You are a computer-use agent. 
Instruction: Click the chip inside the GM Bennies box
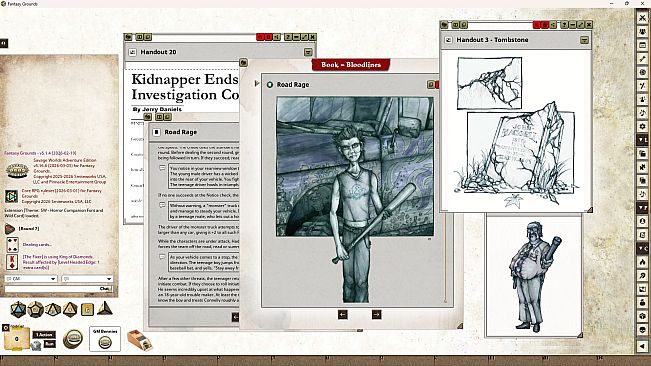tap(105, 343)
